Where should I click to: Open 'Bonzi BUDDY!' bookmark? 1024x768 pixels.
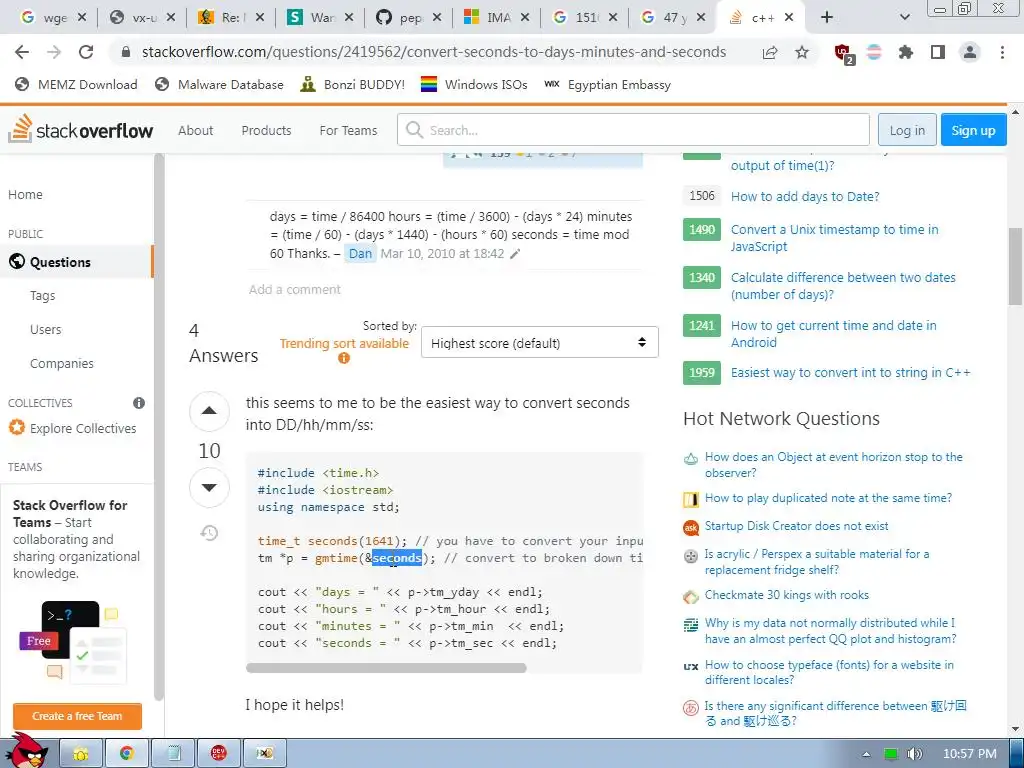point(353,84)
